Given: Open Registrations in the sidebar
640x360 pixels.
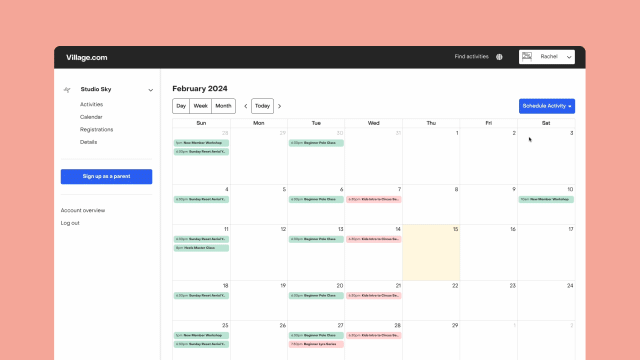Looking at the screenshot, I should [x=96, y=130].
